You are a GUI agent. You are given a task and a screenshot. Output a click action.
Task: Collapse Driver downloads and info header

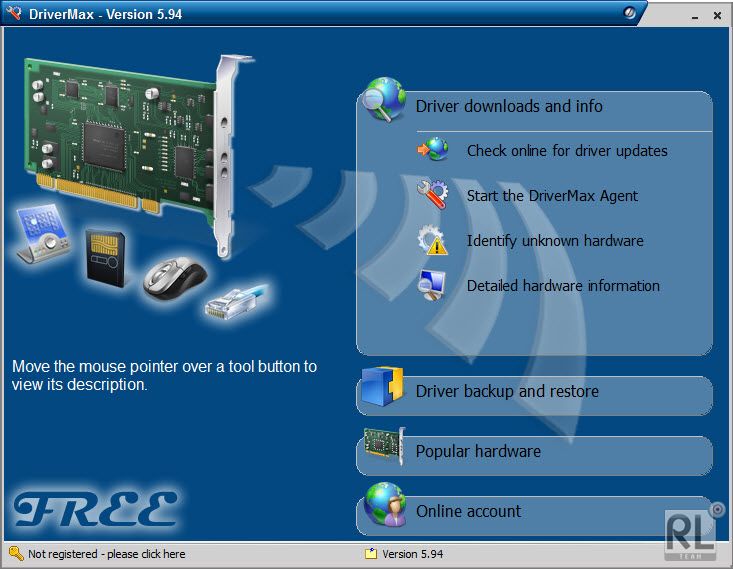[x=509, y=106]
